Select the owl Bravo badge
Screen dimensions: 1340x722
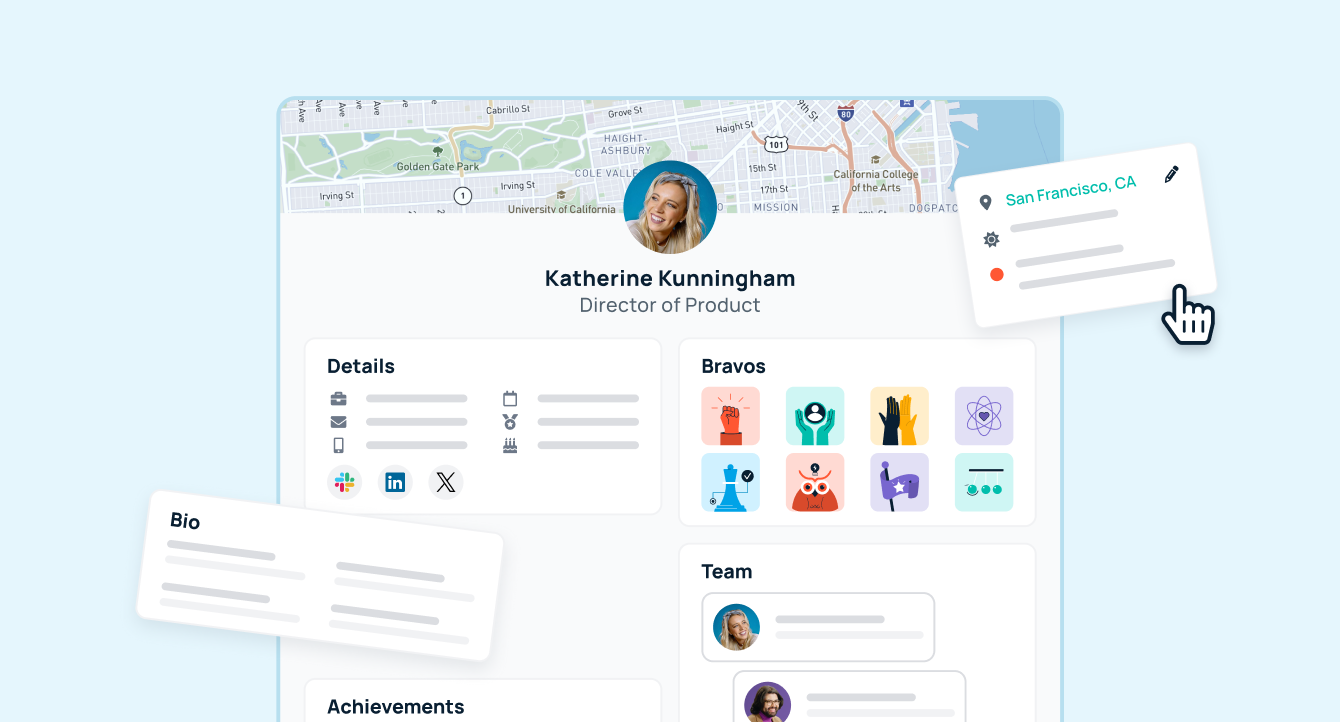815,482
